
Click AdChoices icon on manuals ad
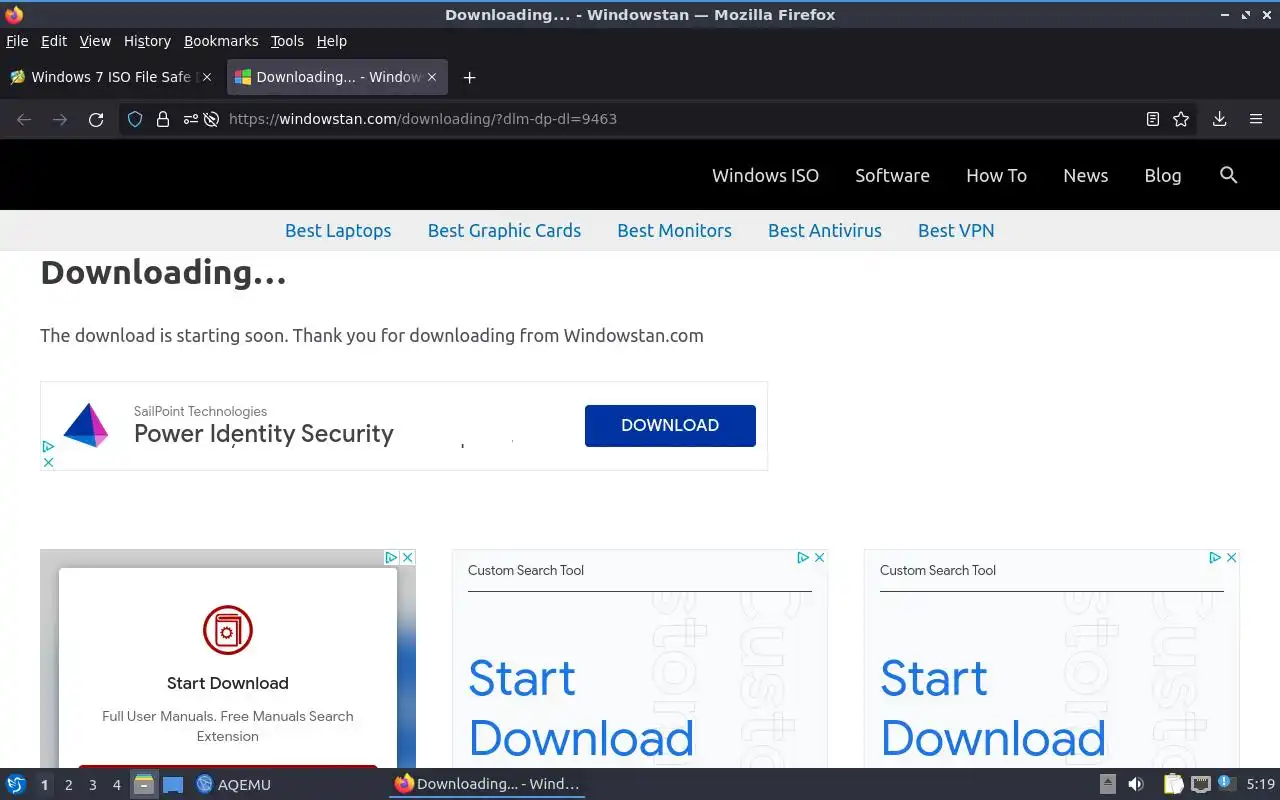coord(392,557)
